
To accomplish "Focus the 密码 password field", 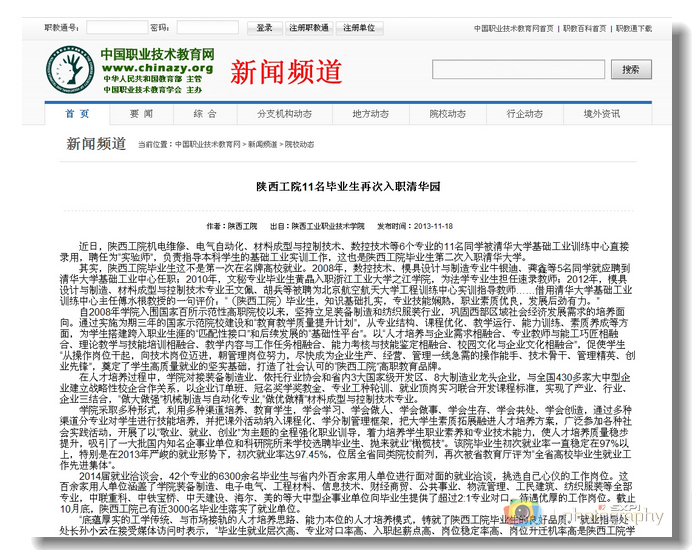I will point(208,29).
